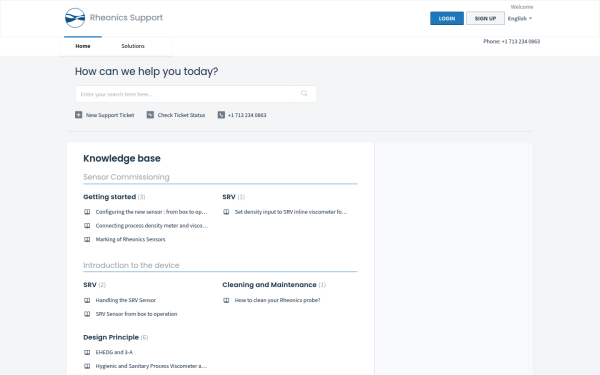Open SRV folder under Introduction to the device
This screenshot has height=375, width=600.
[x=90, y=285]
